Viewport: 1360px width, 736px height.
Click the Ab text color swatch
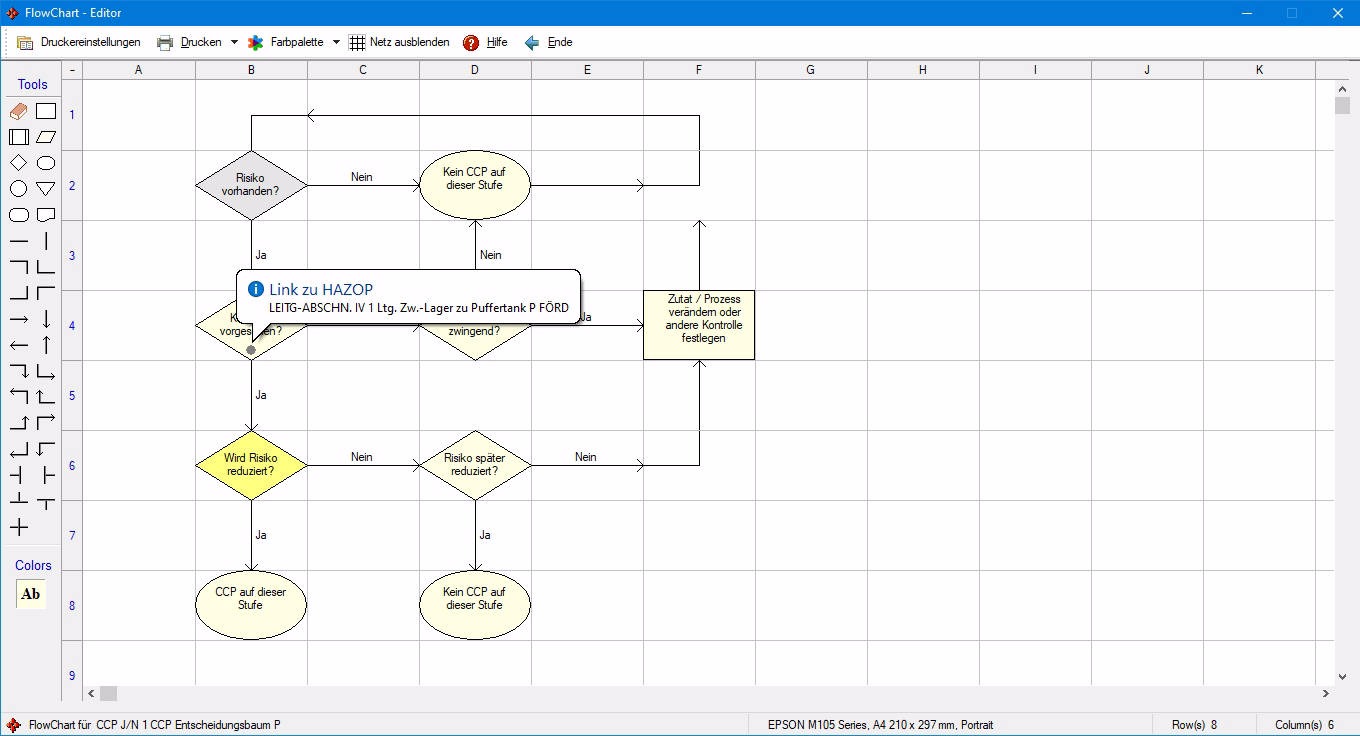pos(31,594)
